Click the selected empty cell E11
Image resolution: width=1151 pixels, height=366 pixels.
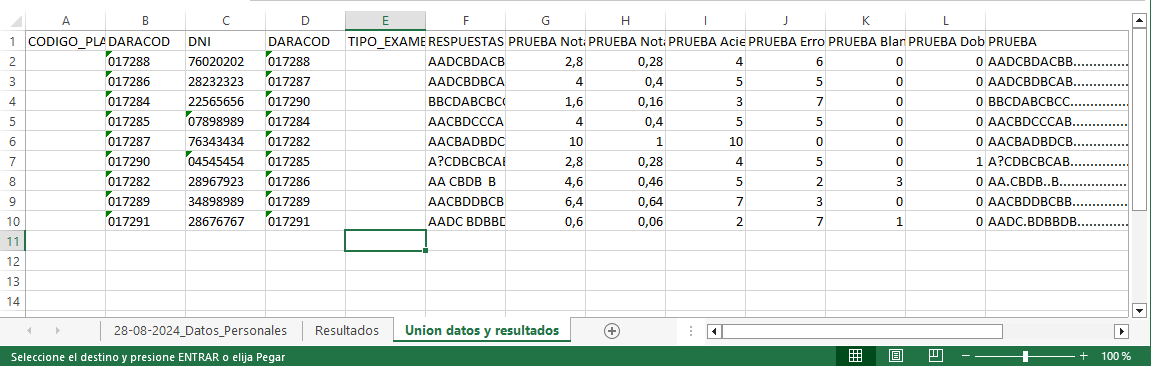385,241
